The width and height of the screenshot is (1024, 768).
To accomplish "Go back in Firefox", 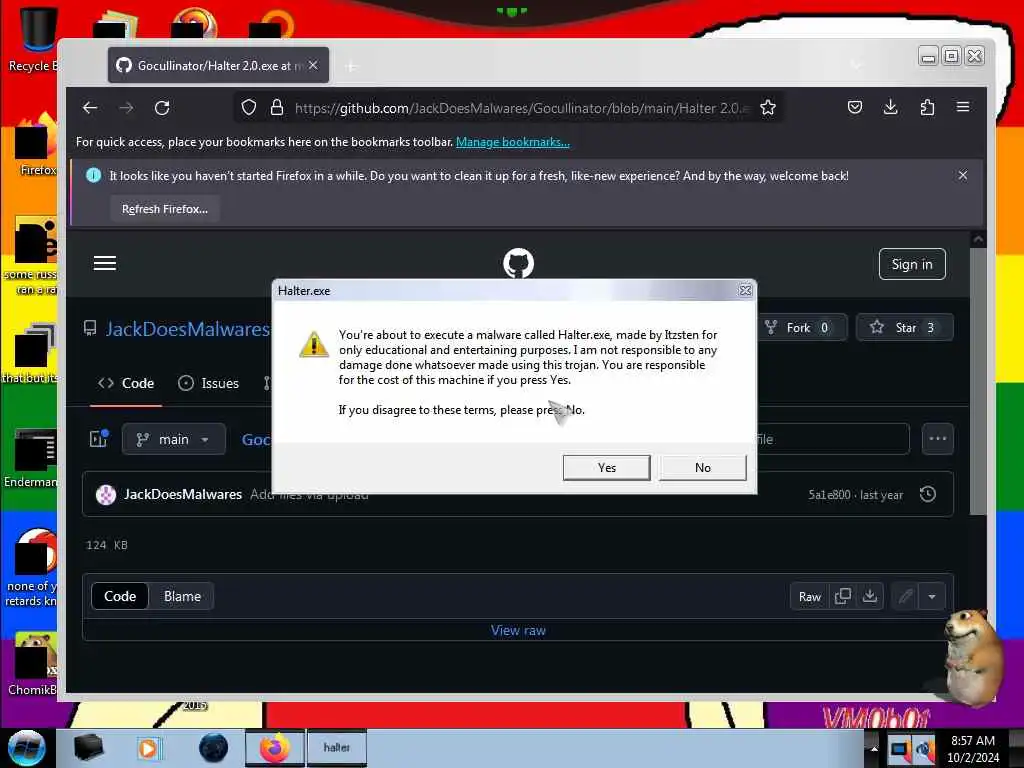I will point(90,108).
